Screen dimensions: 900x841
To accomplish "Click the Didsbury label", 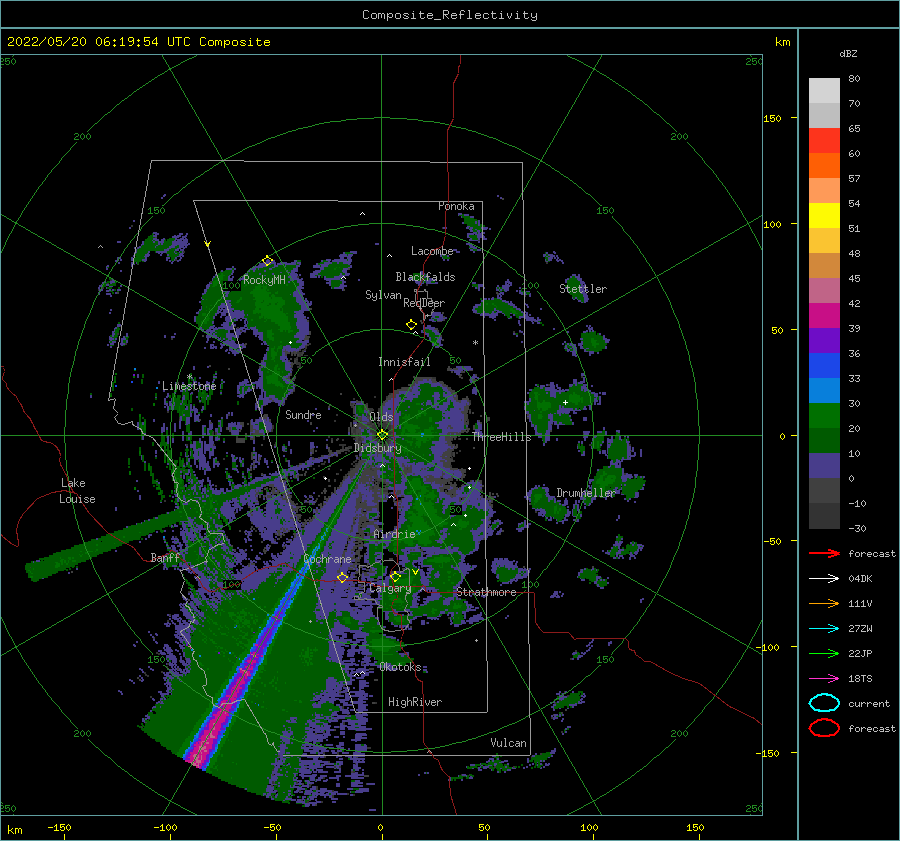I will 377,448.
